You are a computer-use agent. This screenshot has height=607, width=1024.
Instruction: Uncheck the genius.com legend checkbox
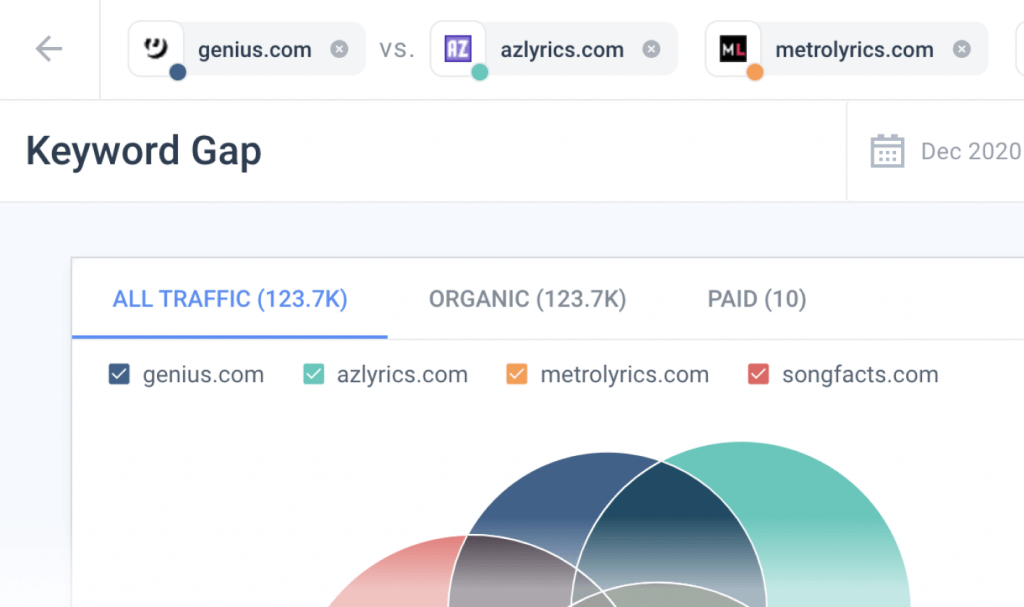(x=118, y=374)
